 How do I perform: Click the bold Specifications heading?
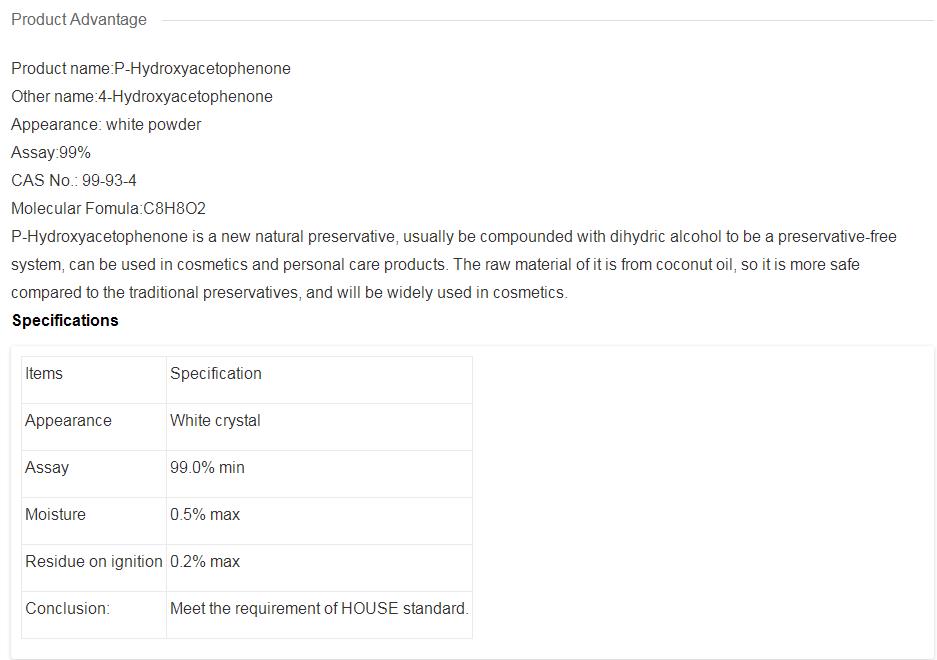[65, 321]
